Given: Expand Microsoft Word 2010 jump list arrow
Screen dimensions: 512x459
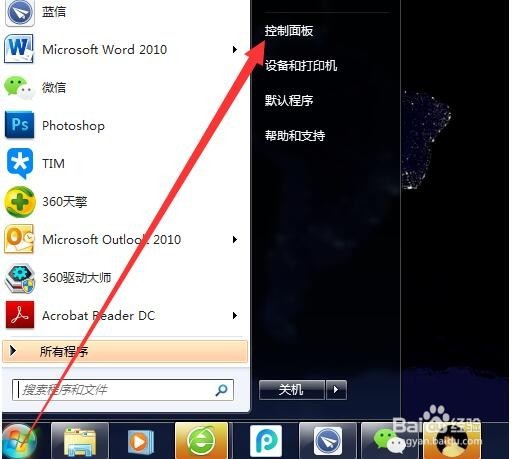Looking at the screenshot, I should click(235, 49).
